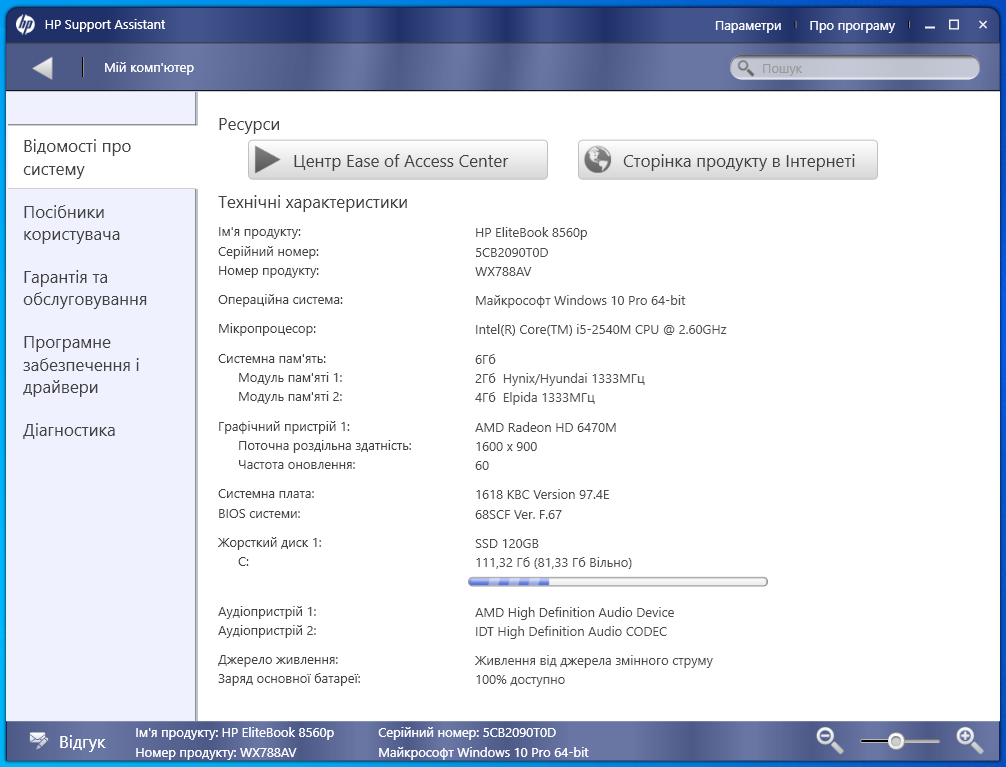Screen dimensions: 1006x767
Task: Click the status bar product name text
Action: pyautogui.click(x=235, y=732)
